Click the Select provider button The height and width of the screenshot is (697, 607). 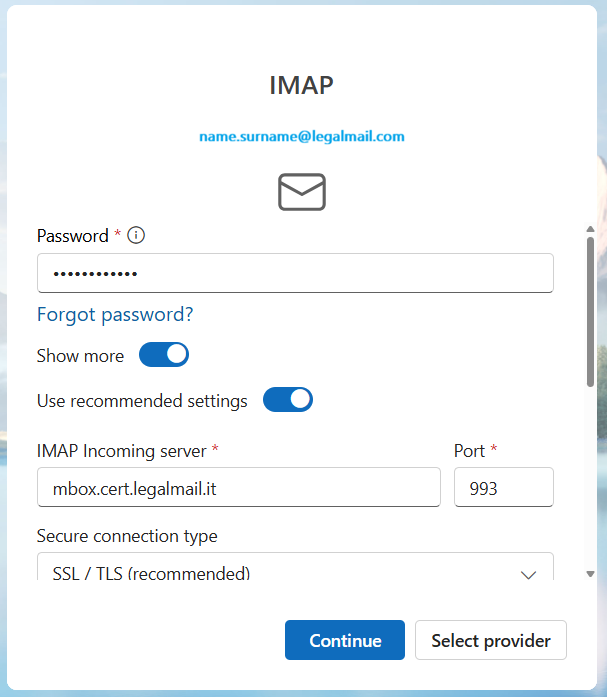(491, 641)
